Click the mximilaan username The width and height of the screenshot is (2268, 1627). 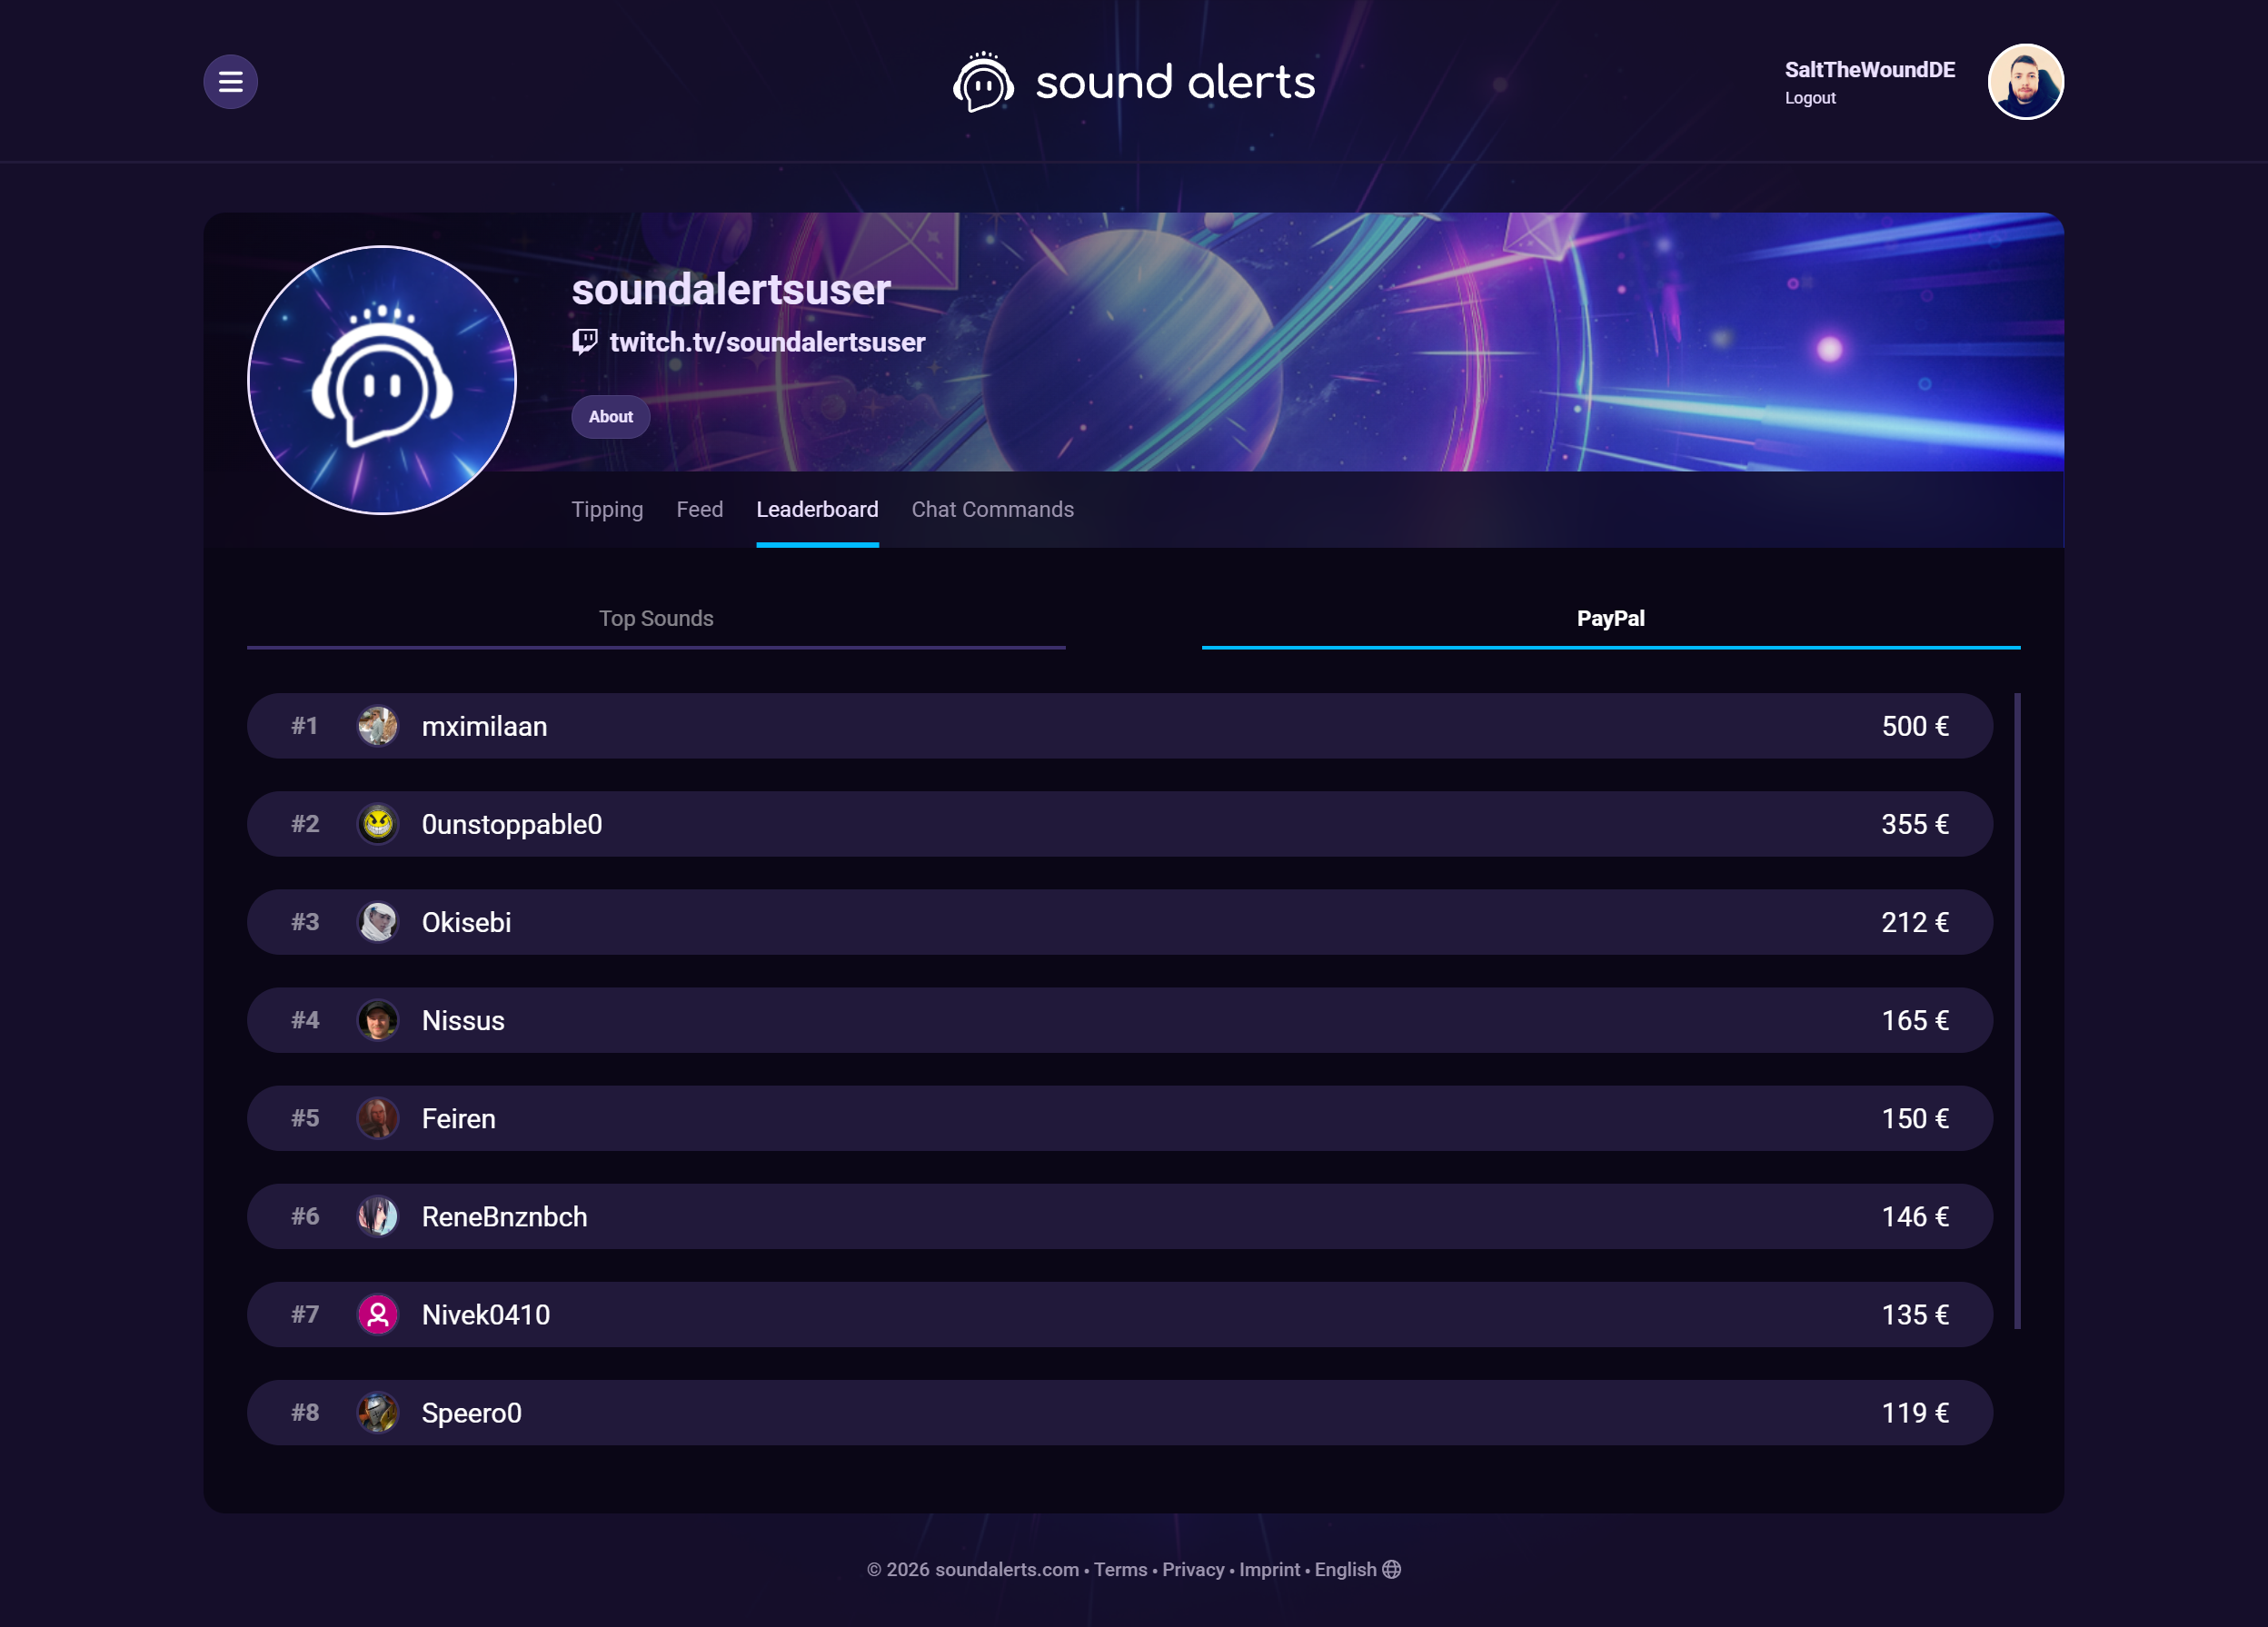click(x=484, y=726)
